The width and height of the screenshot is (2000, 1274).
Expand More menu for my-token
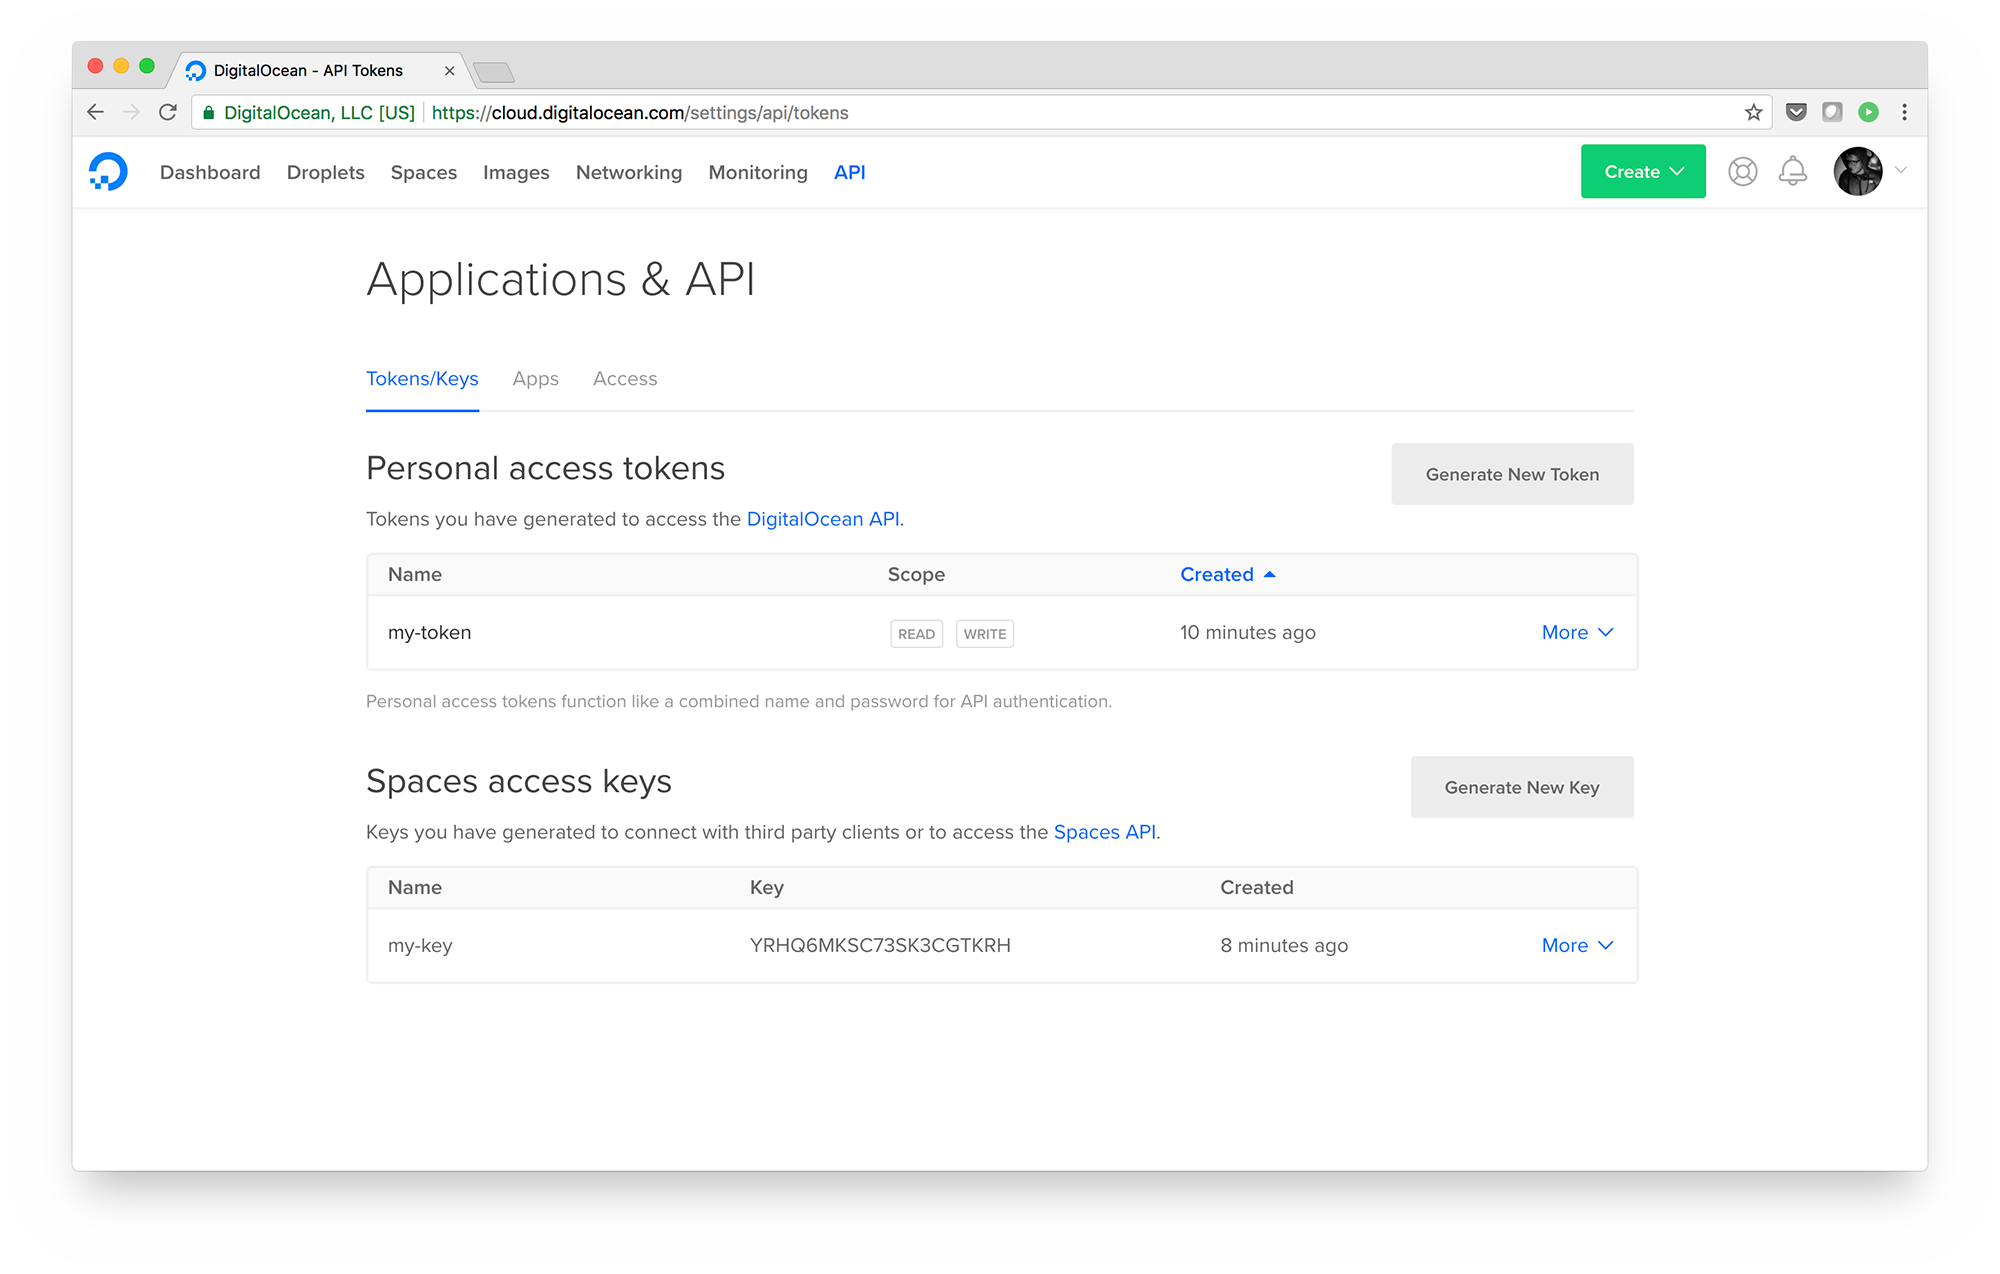tap(1577, 632)
